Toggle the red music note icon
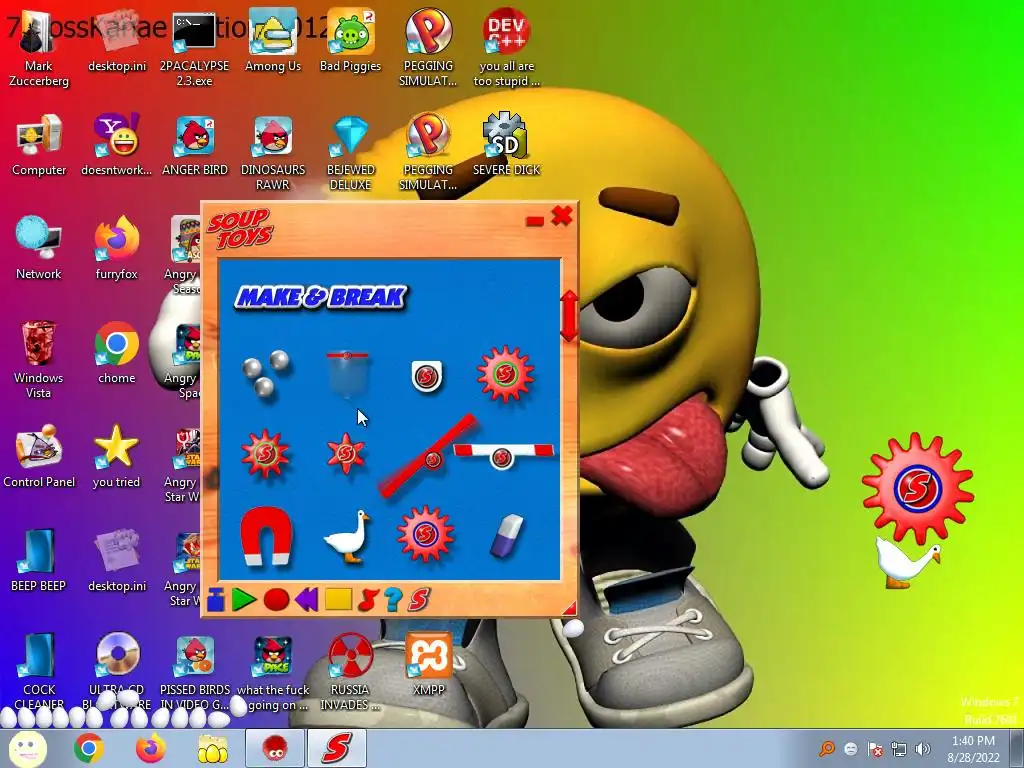Viewport: 1024px width, 768px height. coord(368,599)
